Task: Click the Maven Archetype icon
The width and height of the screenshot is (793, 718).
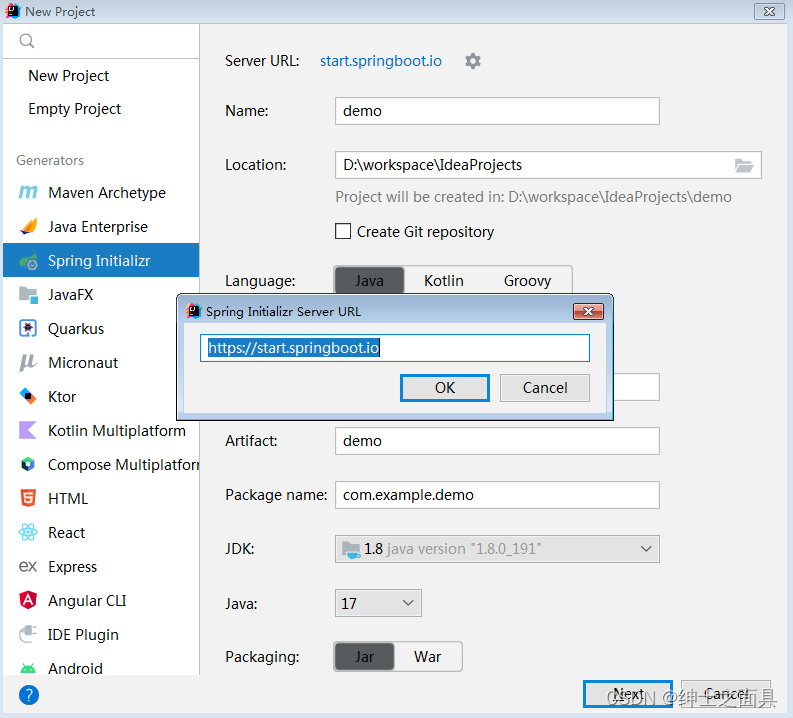Action: 28,193
